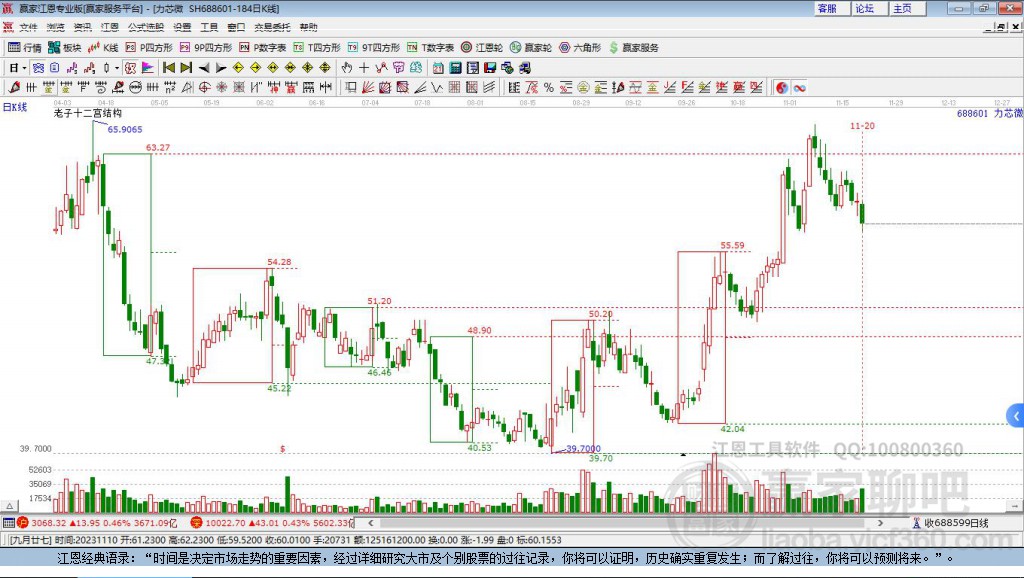
Task: Click the 日K线 label
Action: (15, 107)
